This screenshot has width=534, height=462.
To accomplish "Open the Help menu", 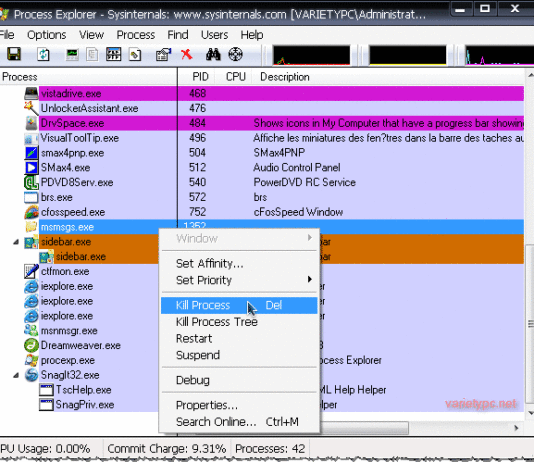I will 252,35.
